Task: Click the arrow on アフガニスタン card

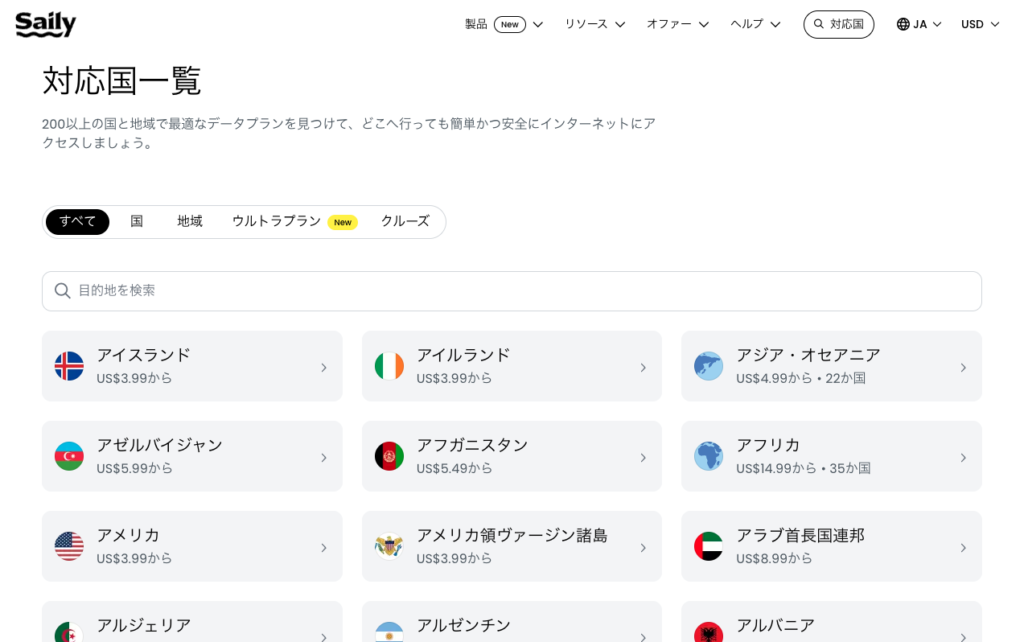Action: (x=643, y=458)
